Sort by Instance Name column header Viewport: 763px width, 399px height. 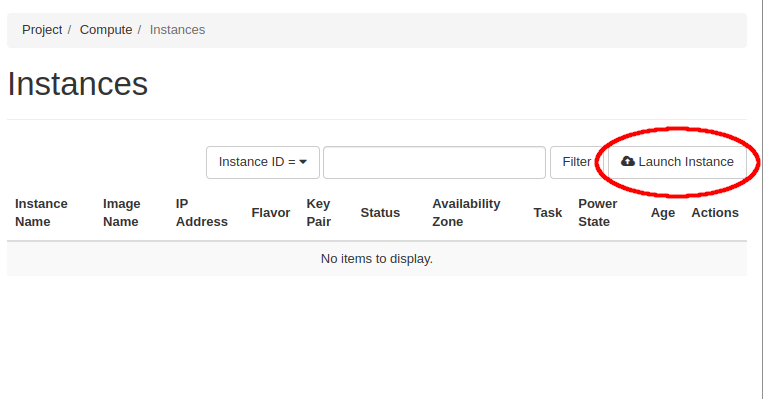[x=41, y=213]
